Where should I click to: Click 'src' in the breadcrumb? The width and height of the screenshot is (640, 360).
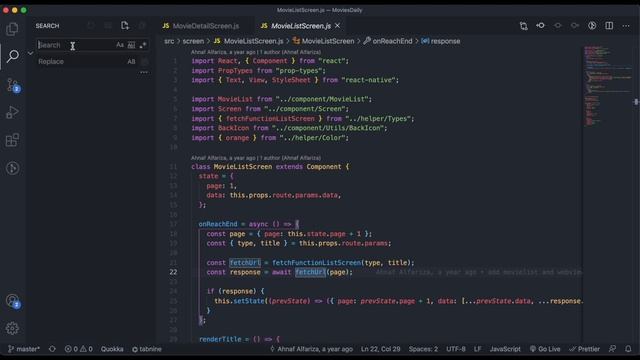169,41
